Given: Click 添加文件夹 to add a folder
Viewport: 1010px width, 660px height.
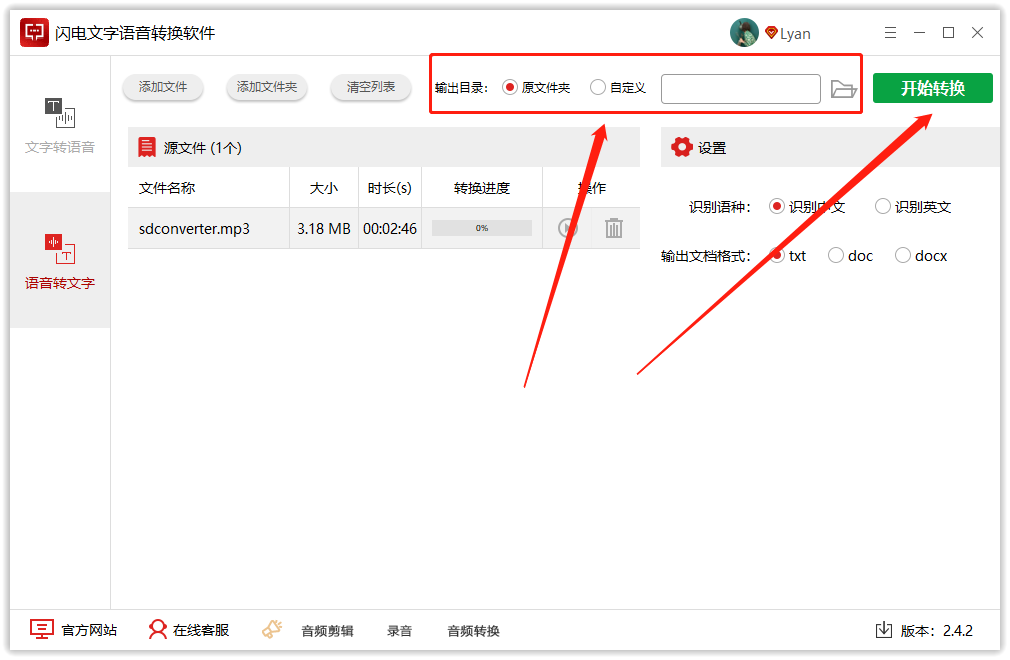Looking at the screenshot, I should tap(266, 87).
